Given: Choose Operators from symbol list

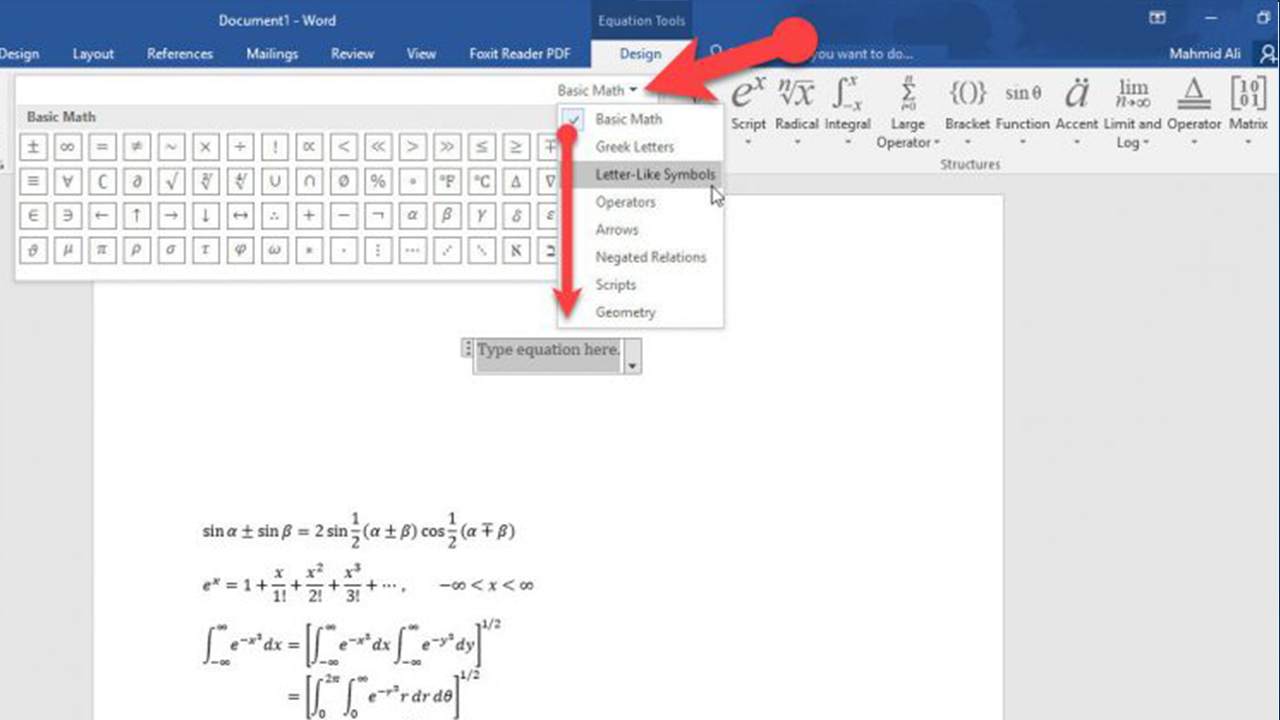Looking at the screenshot, I should [x=640, y=202].
